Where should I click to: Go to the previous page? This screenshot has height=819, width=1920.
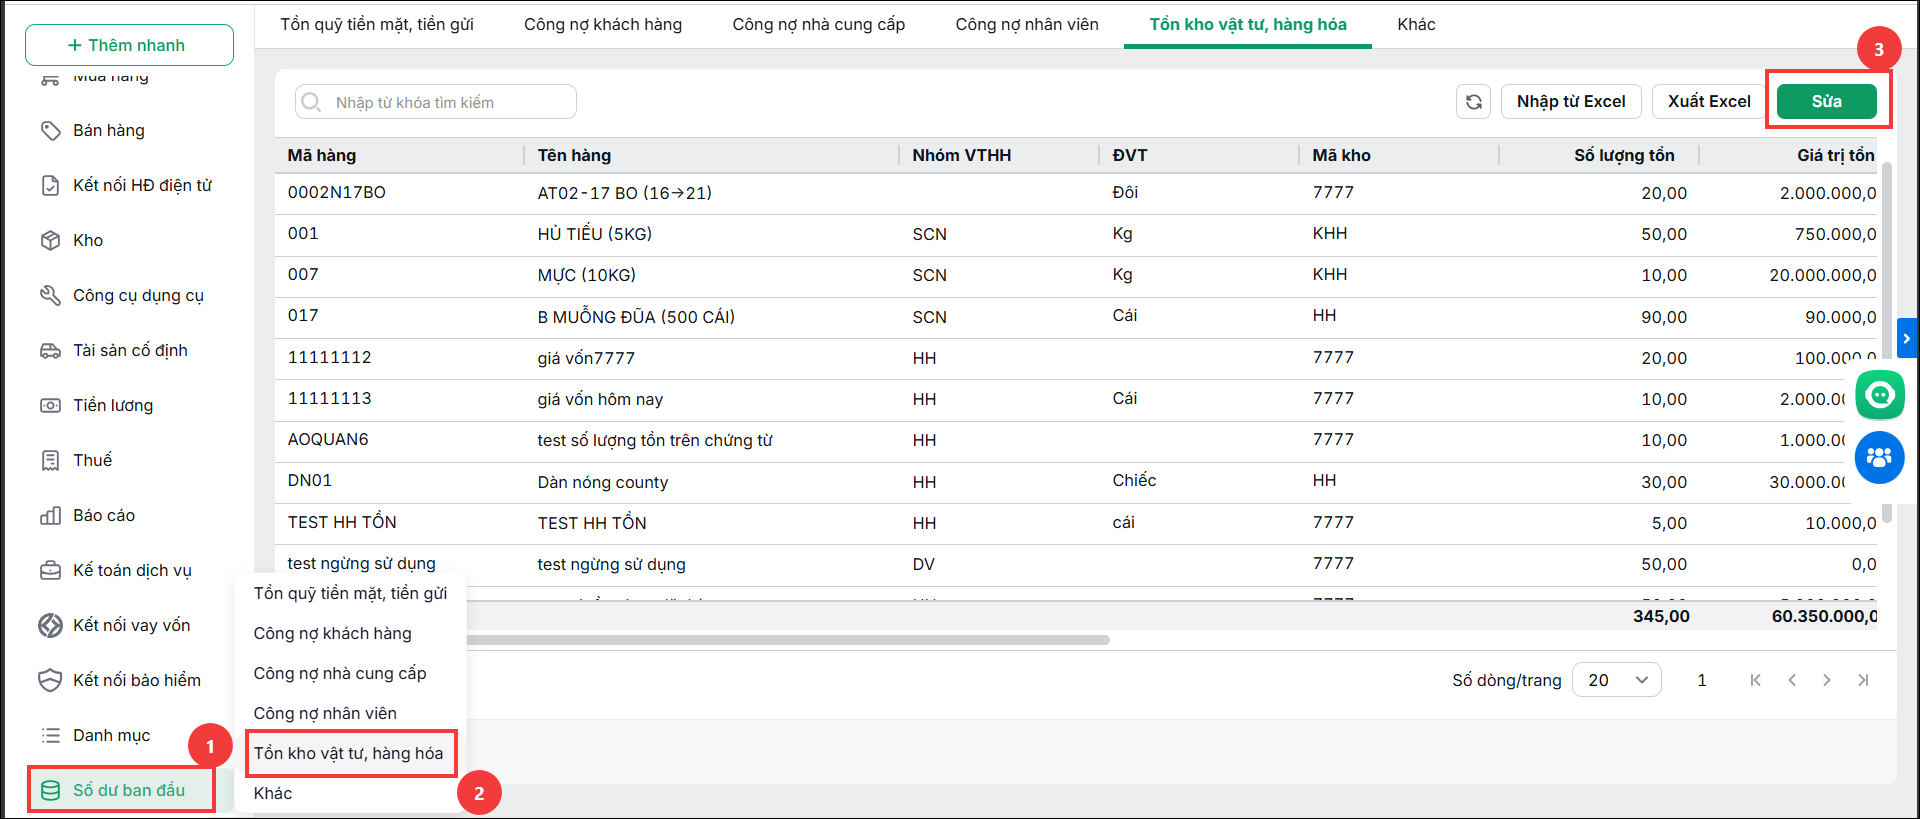(1792, 680)
